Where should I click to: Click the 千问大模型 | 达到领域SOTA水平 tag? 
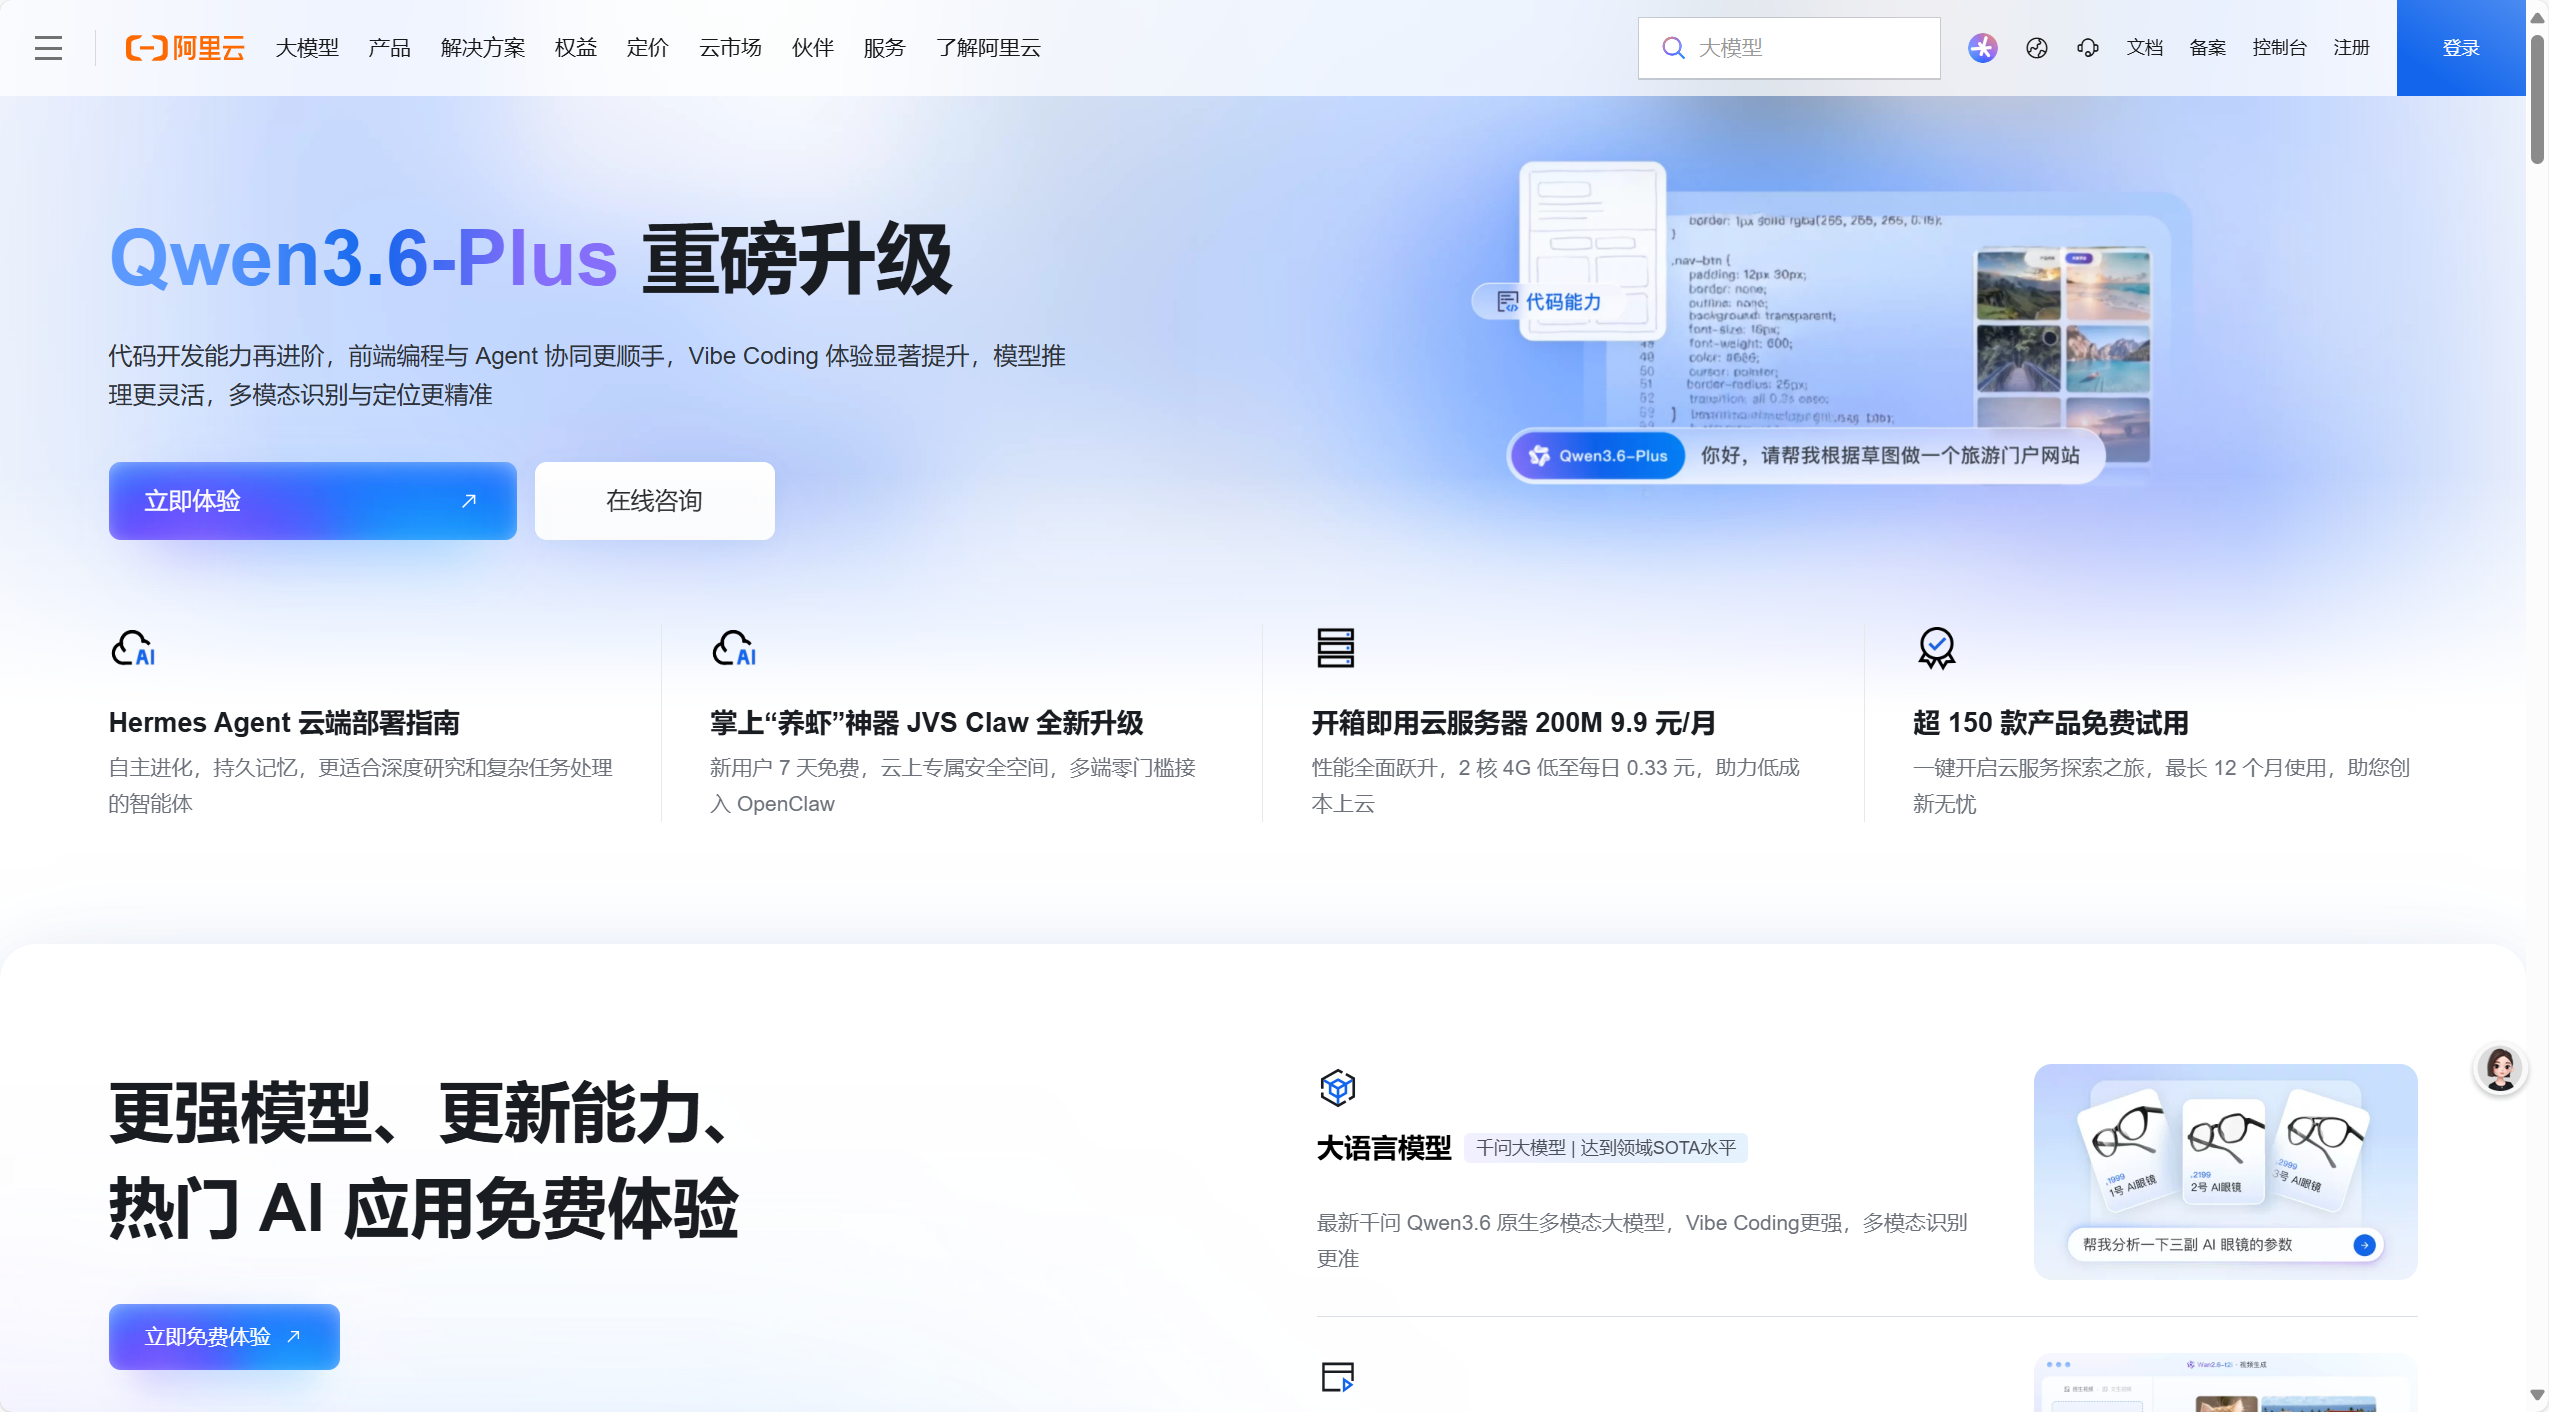1606,1148
